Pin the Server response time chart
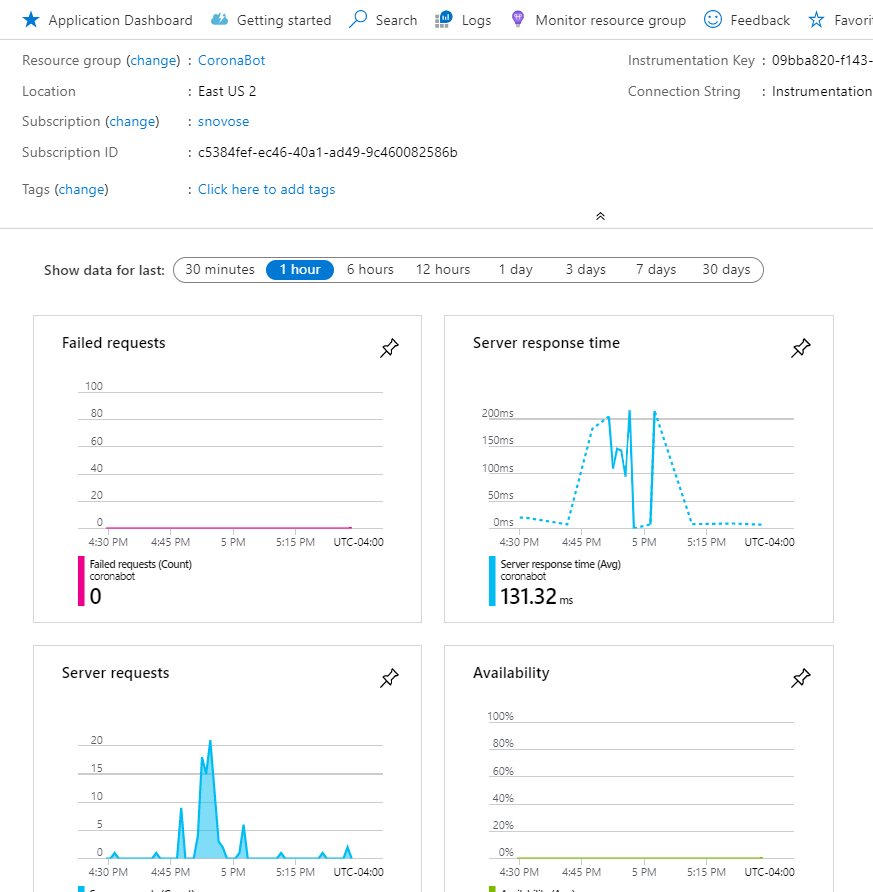Viewport: 873px width, 892px height. click(801, 348)
